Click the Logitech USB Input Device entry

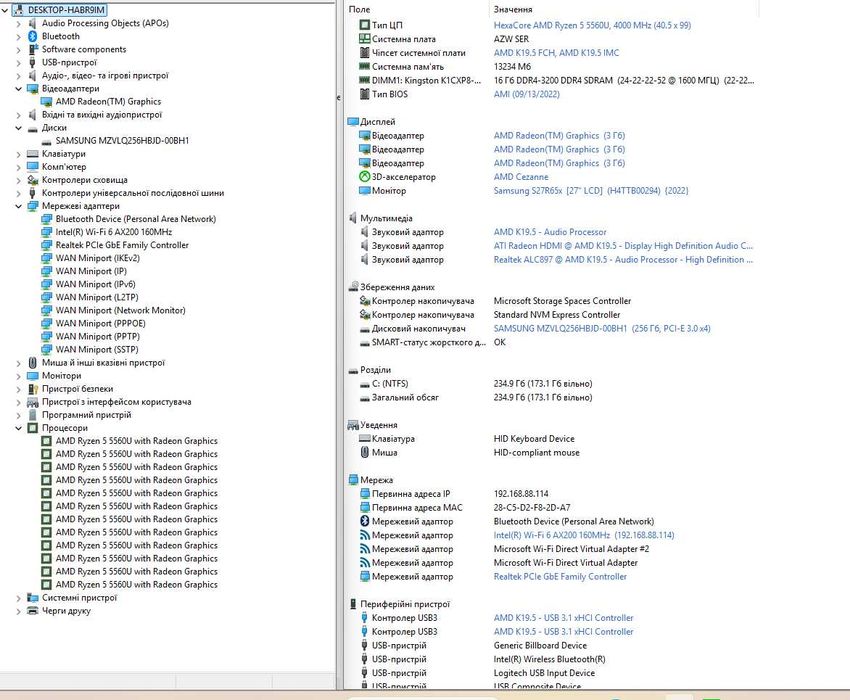(544, 673)
